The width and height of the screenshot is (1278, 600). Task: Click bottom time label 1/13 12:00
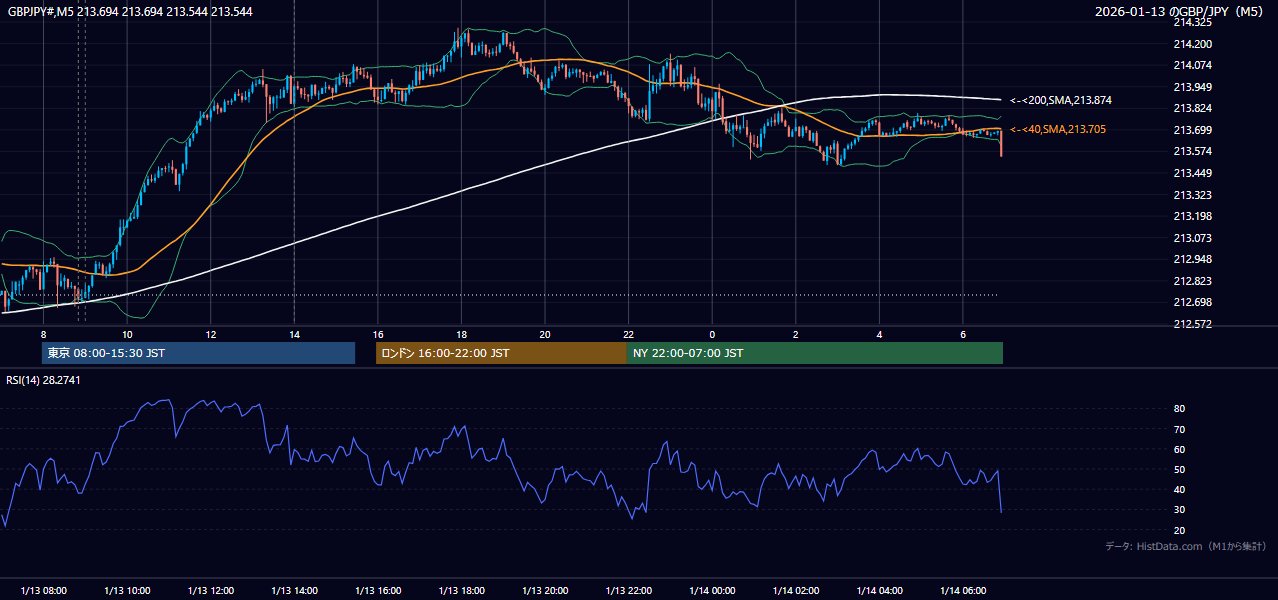point(210,591)
